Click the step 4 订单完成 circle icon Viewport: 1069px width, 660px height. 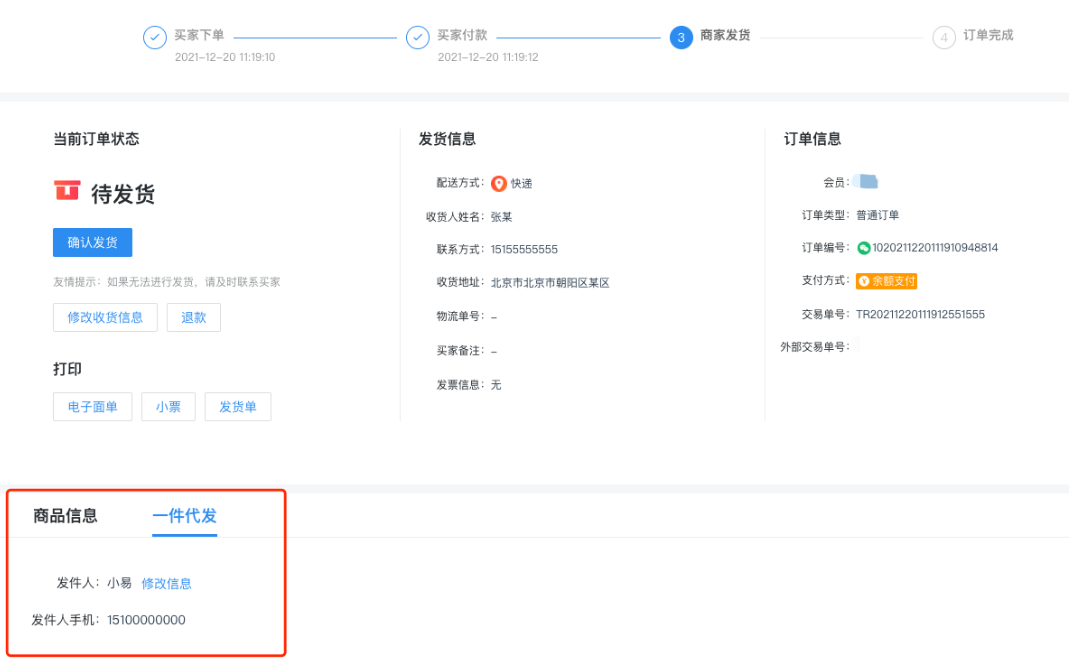click(x=944, y=38)
